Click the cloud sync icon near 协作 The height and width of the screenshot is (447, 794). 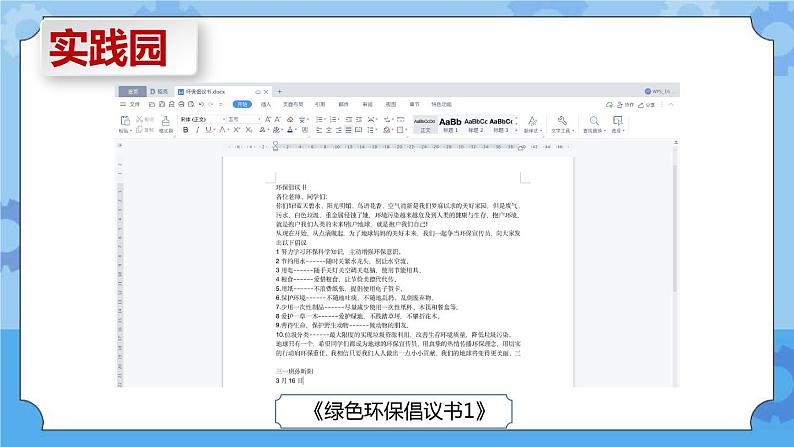(610, 105)
